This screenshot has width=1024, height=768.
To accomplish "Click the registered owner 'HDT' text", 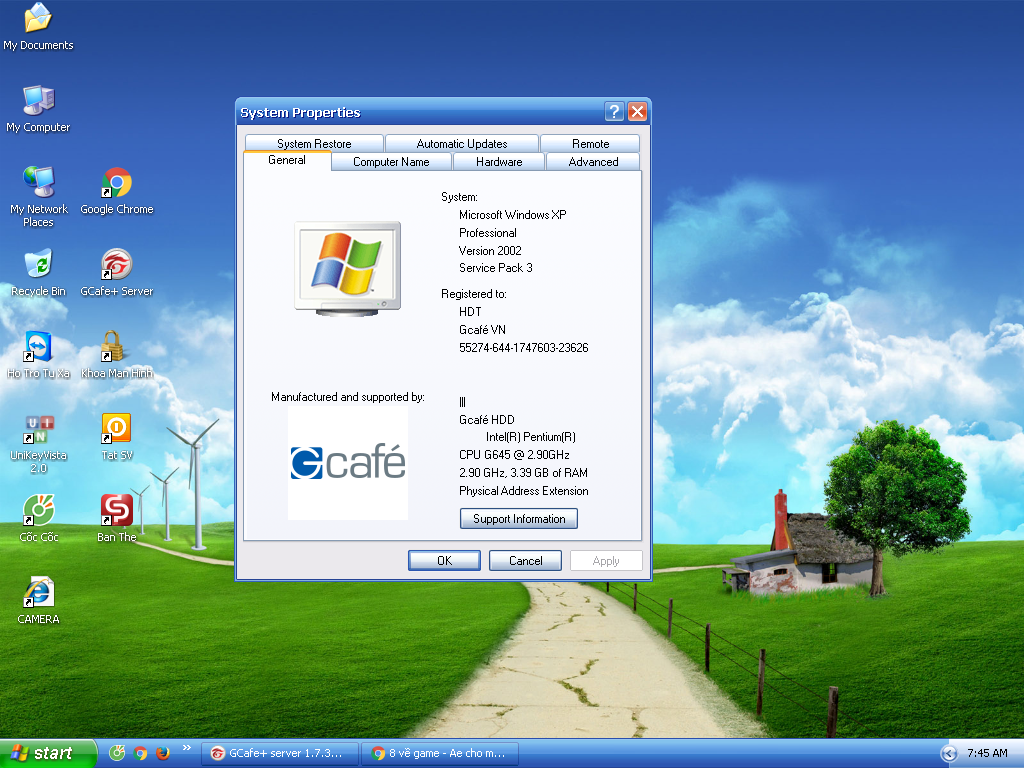I will tap(470, 312).
